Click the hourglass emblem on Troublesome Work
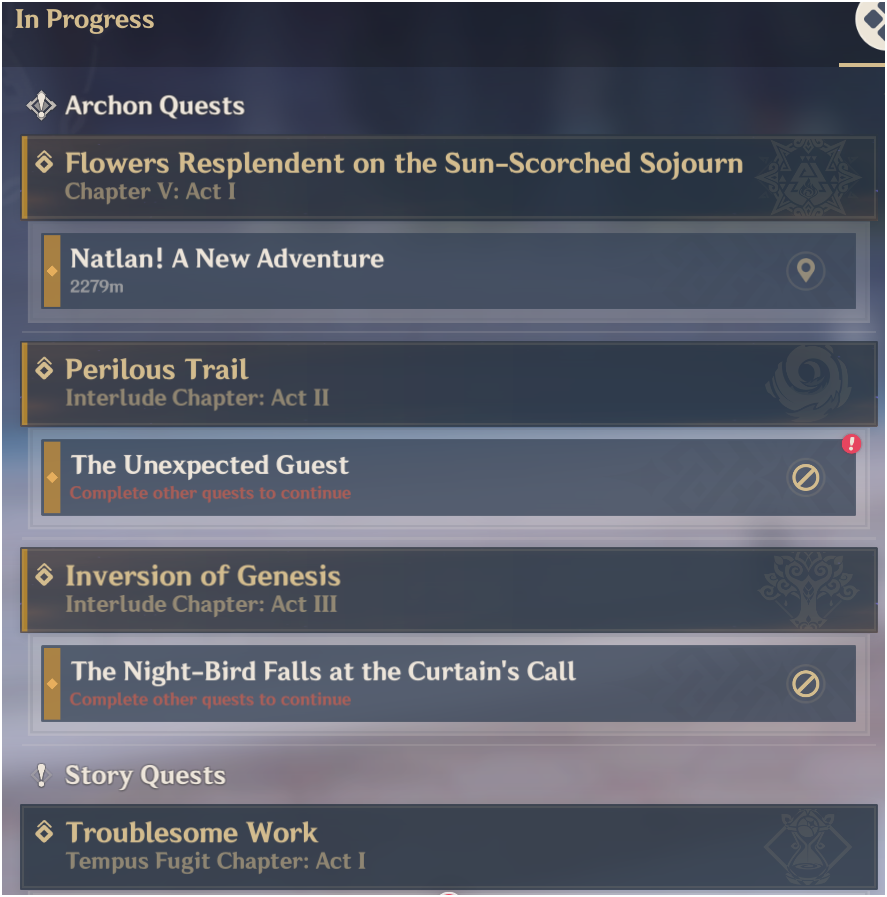This screenshot has height=897, width=887. [x=807, y=847]
